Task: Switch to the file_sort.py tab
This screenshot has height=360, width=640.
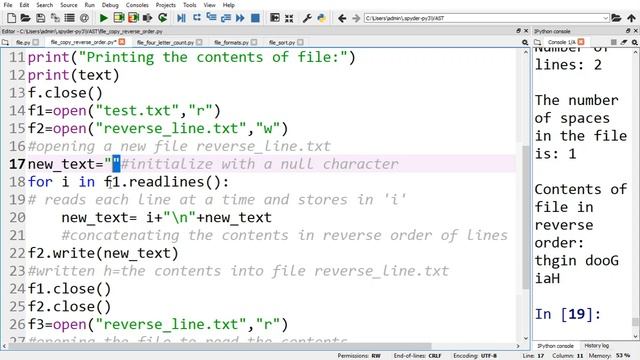Action: click(282, 42)
